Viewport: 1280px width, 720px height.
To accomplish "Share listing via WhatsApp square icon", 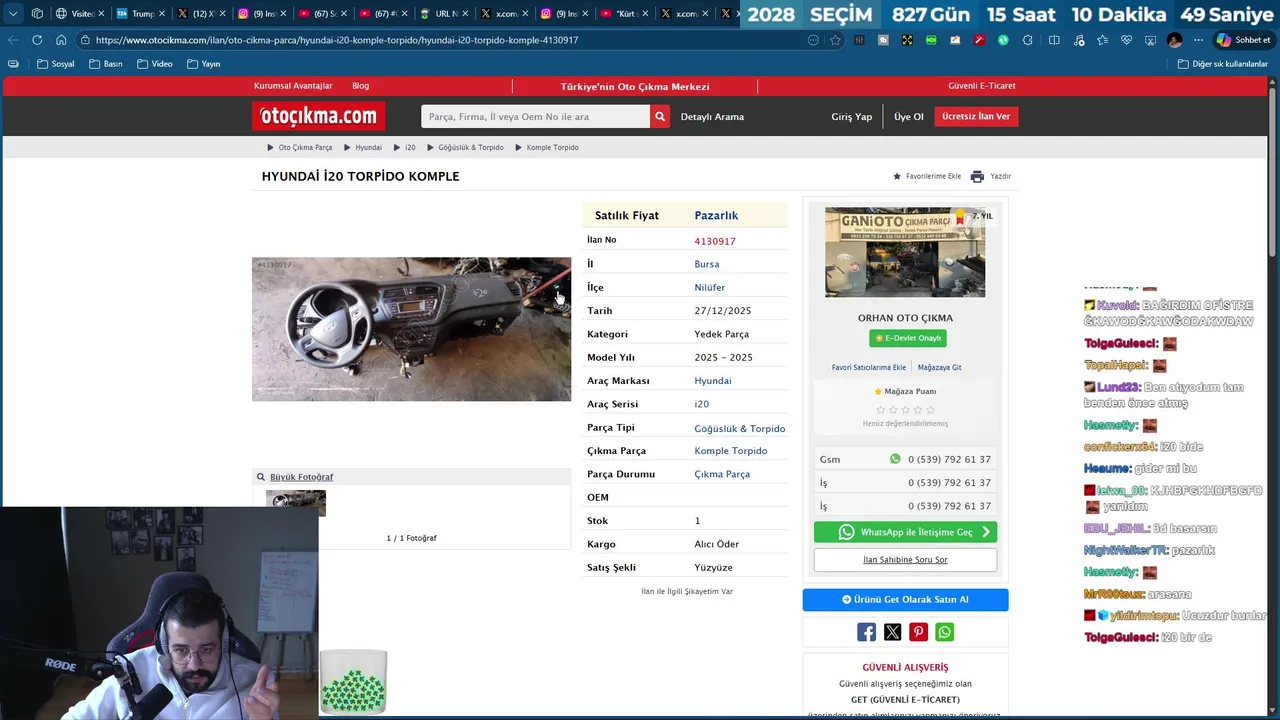I will click(x=944, y=632).
